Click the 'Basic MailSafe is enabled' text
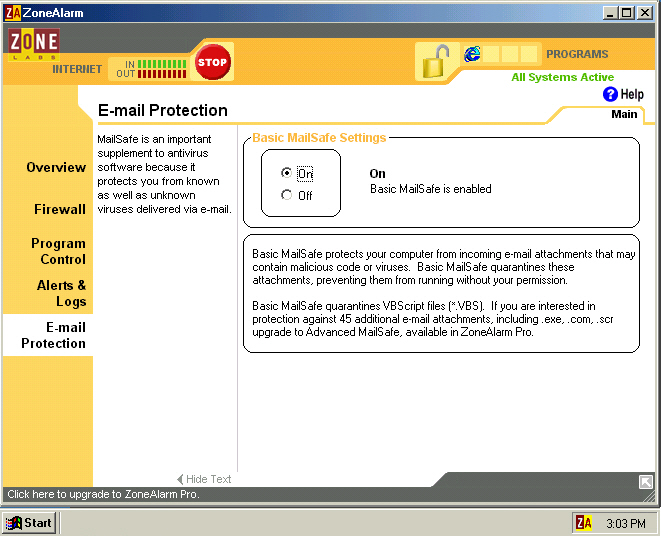This screenshot has width=661, height=536. point(430,189)
